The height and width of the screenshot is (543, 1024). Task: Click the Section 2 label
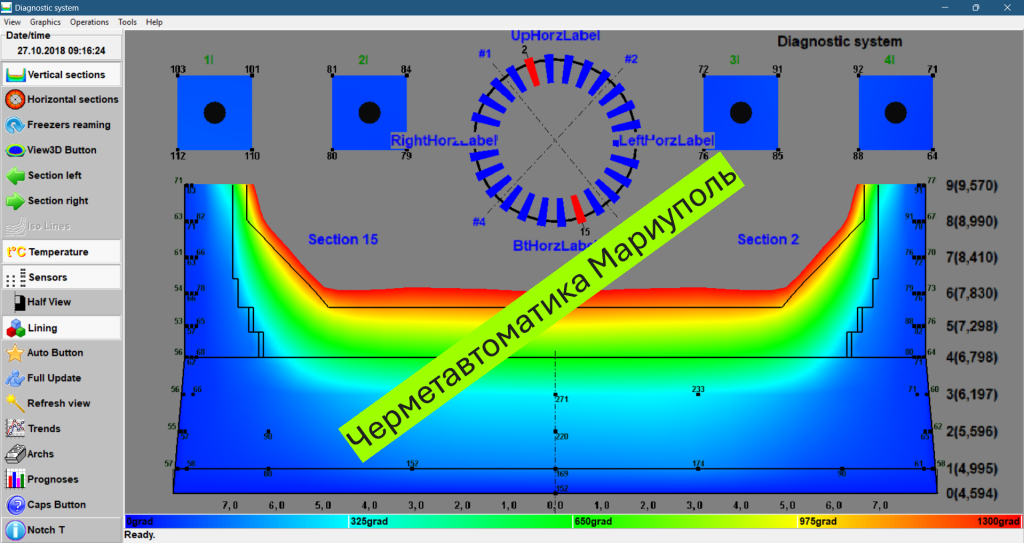point(768,240)
